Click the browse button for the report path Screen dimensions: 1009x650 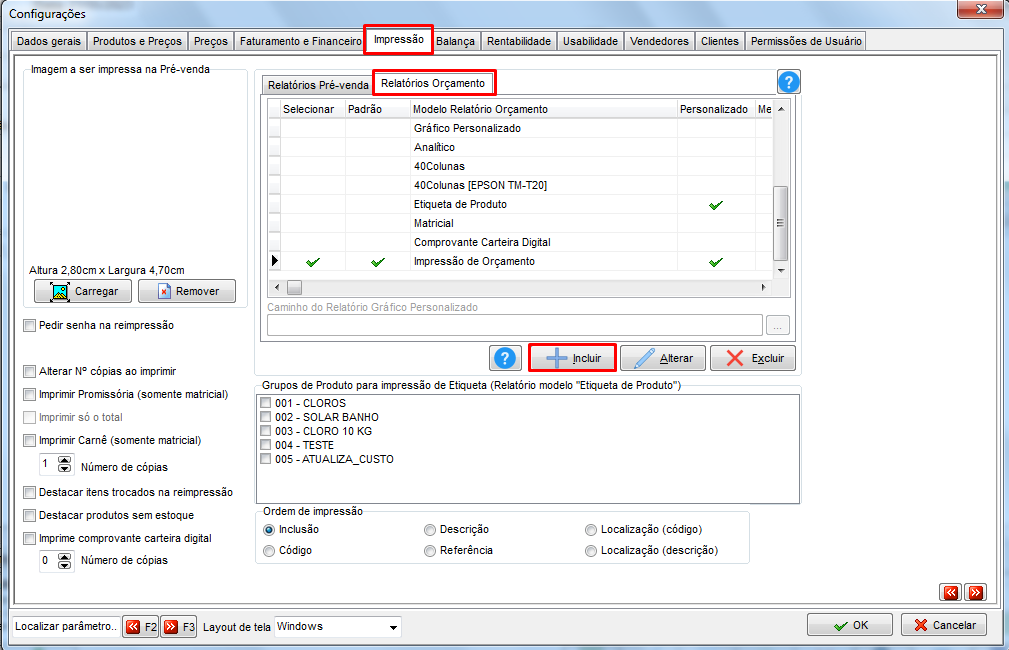click(x=777, y=326)
